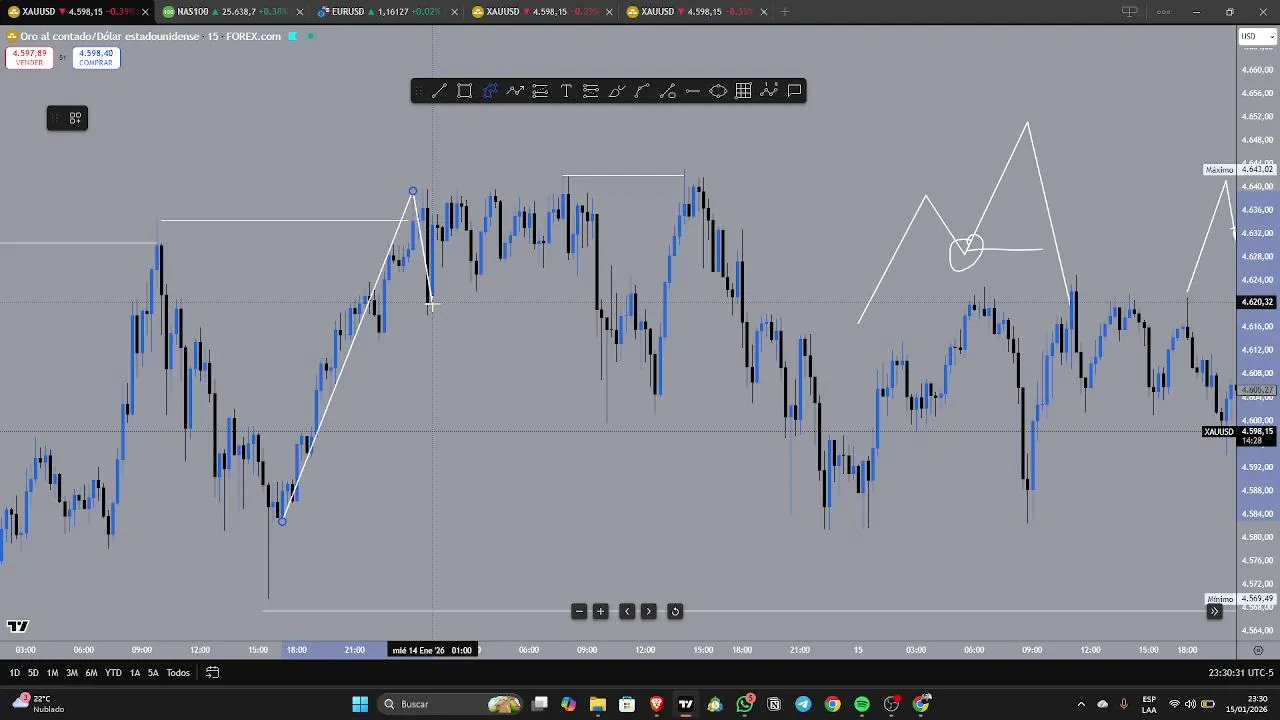Screen dimensions: 1280x720
Task: Select the 1M time range
Action: (52, 673)
